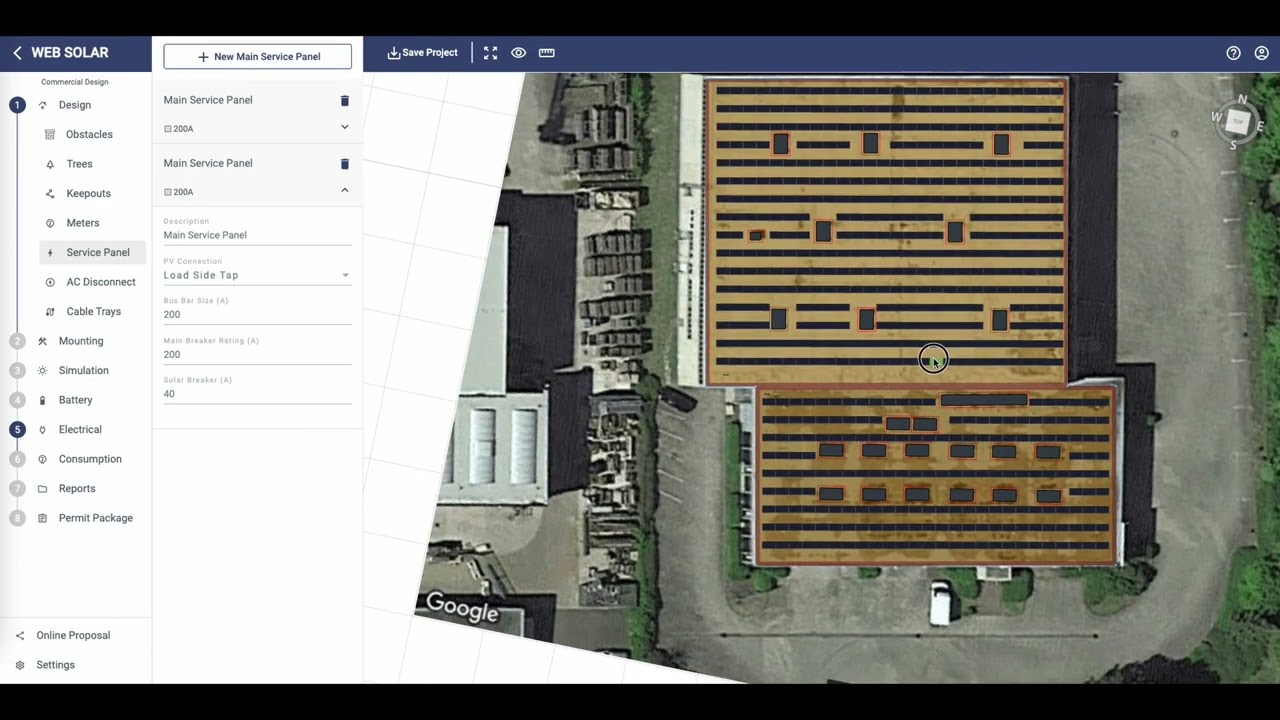Click the Online Proposal link
The height and width of the screenshot is (720, 1280).
[x=73, y=635]
